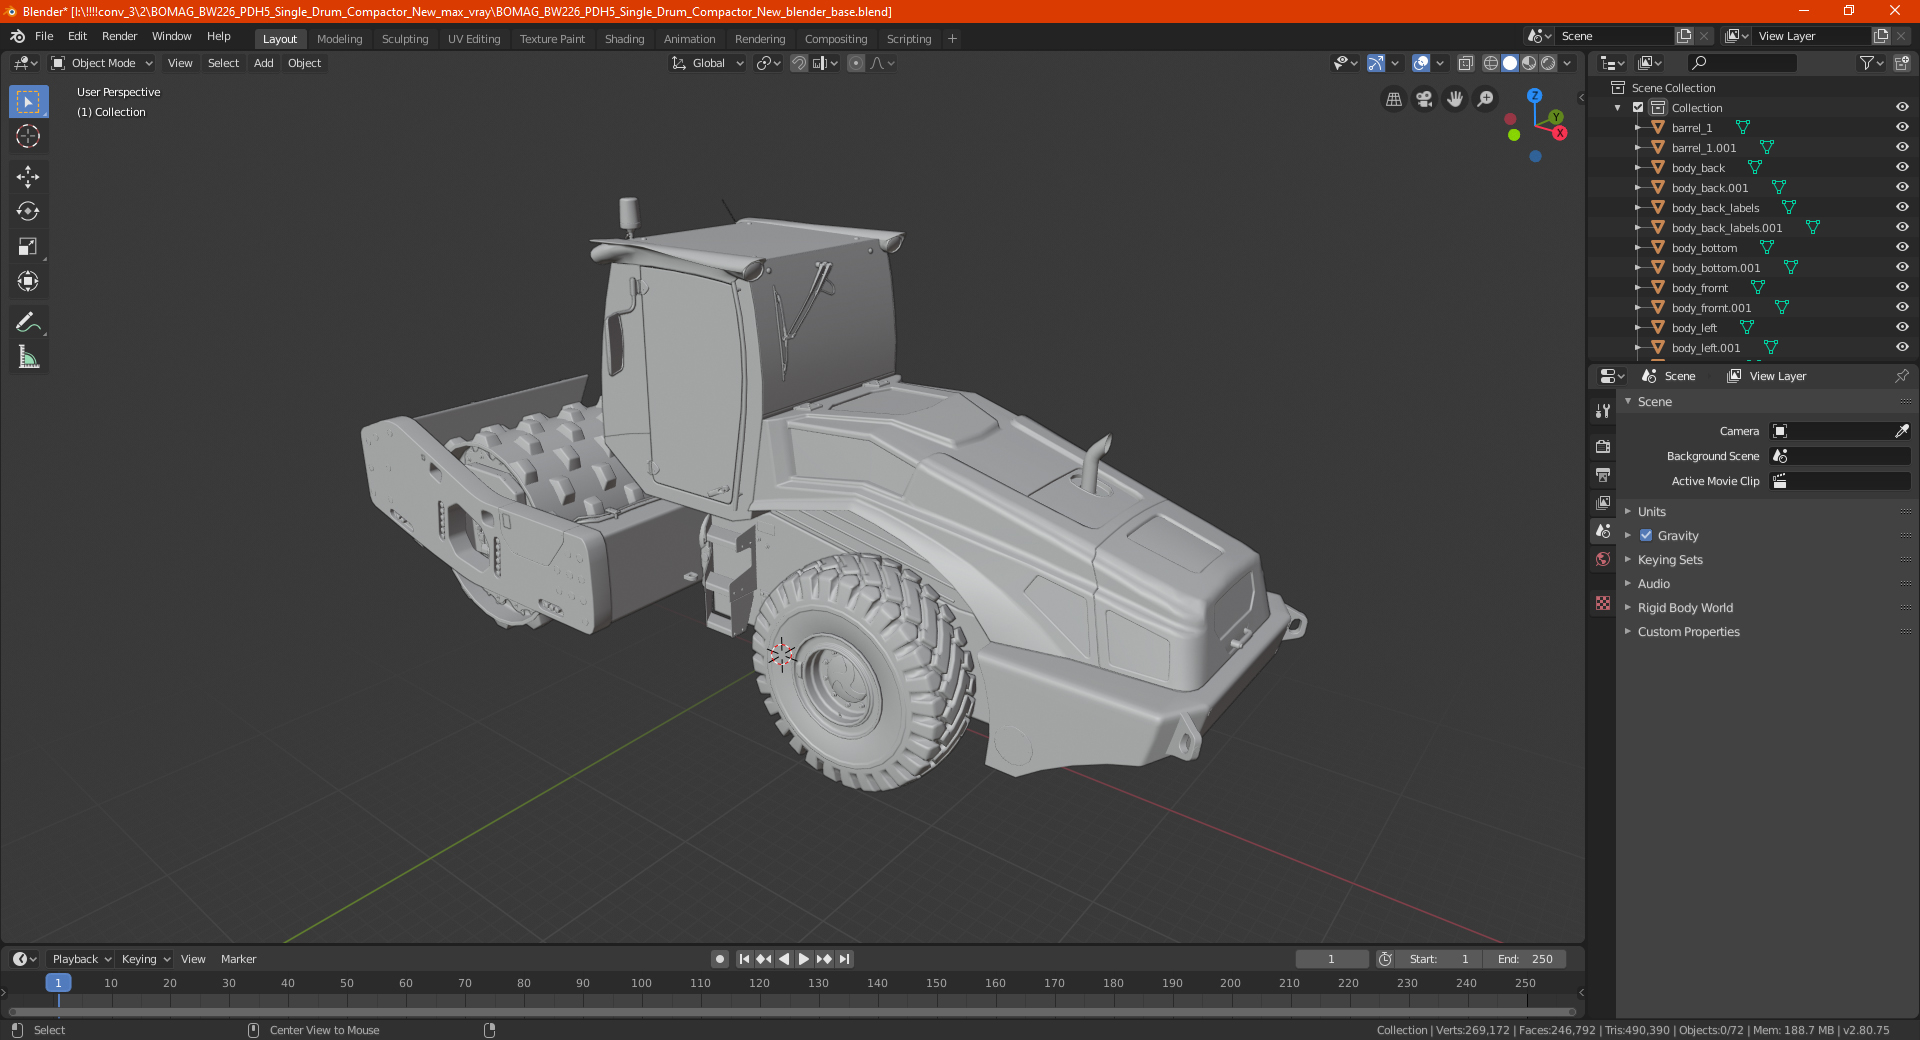Screen dimensions: 1920x1040
Task: Toggle X-ray display
Action: (x=1466, y=63)
